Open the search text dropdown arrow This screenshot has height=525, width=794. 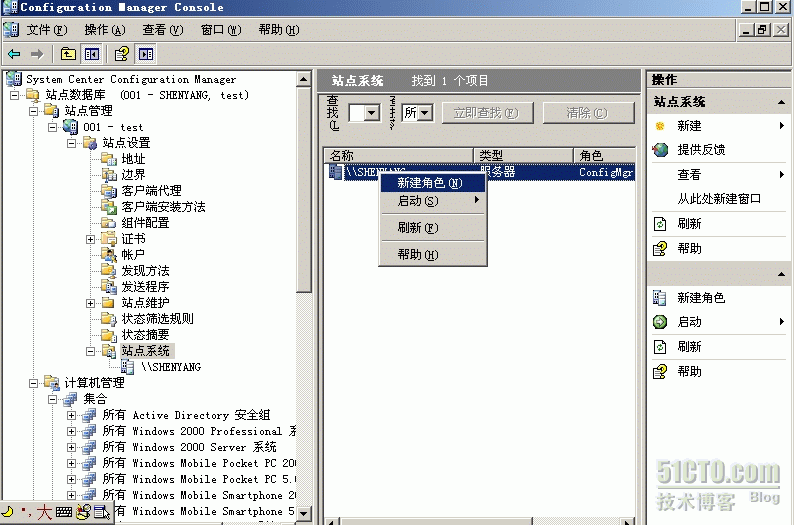372,112
